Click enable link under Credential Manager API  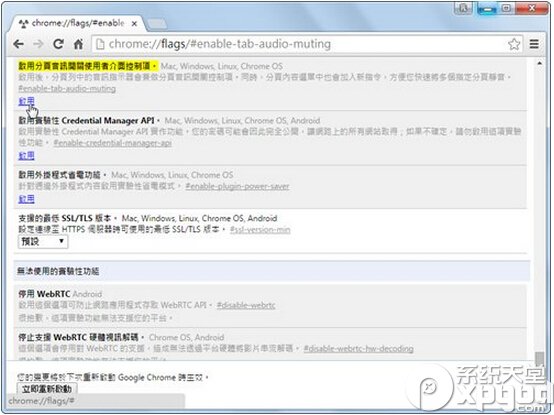26,155
